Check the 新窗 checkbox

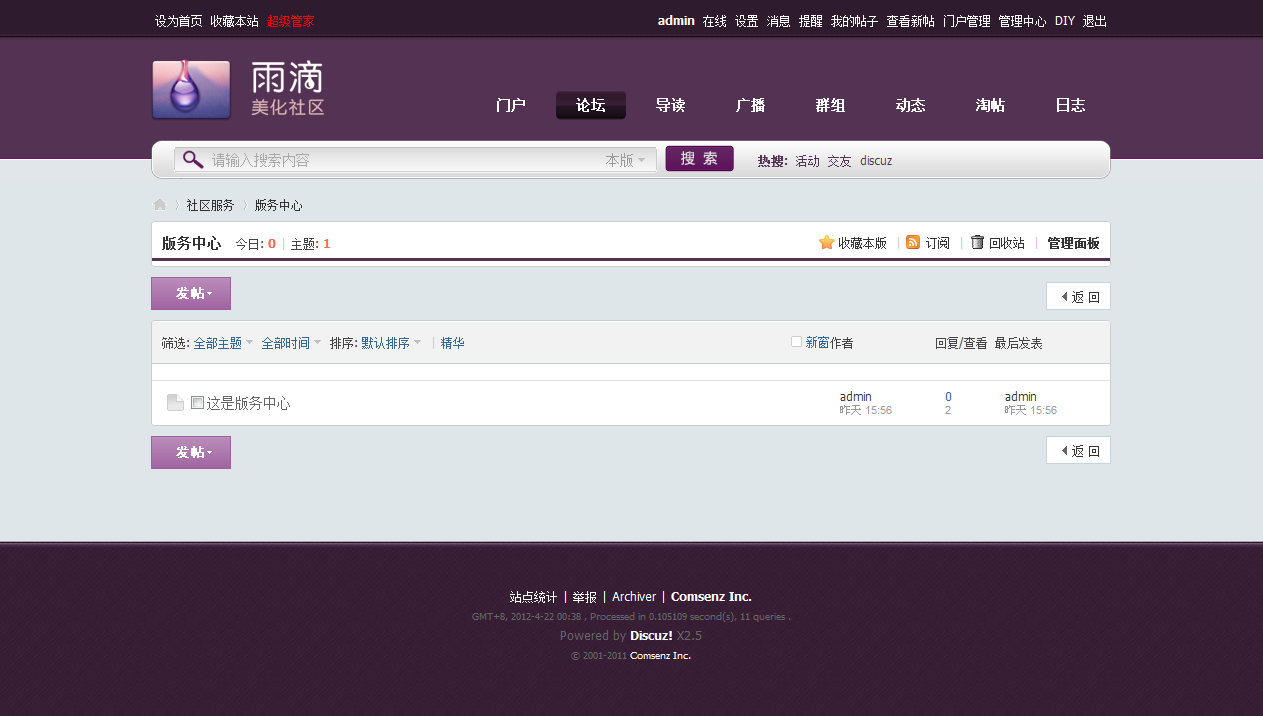point(796,342)
